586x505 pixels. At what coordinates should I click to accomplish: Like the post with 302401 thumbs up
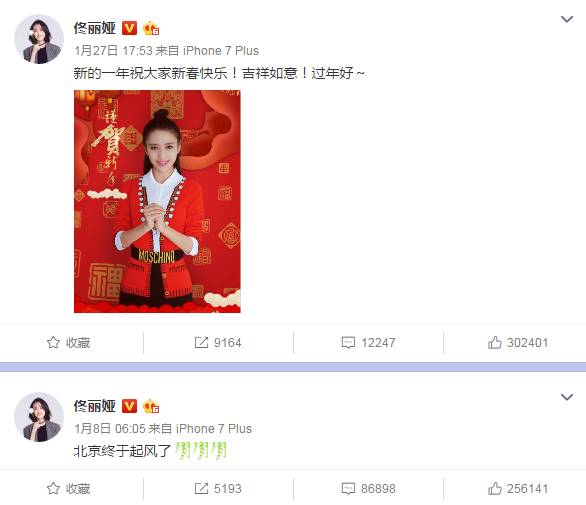495,342
